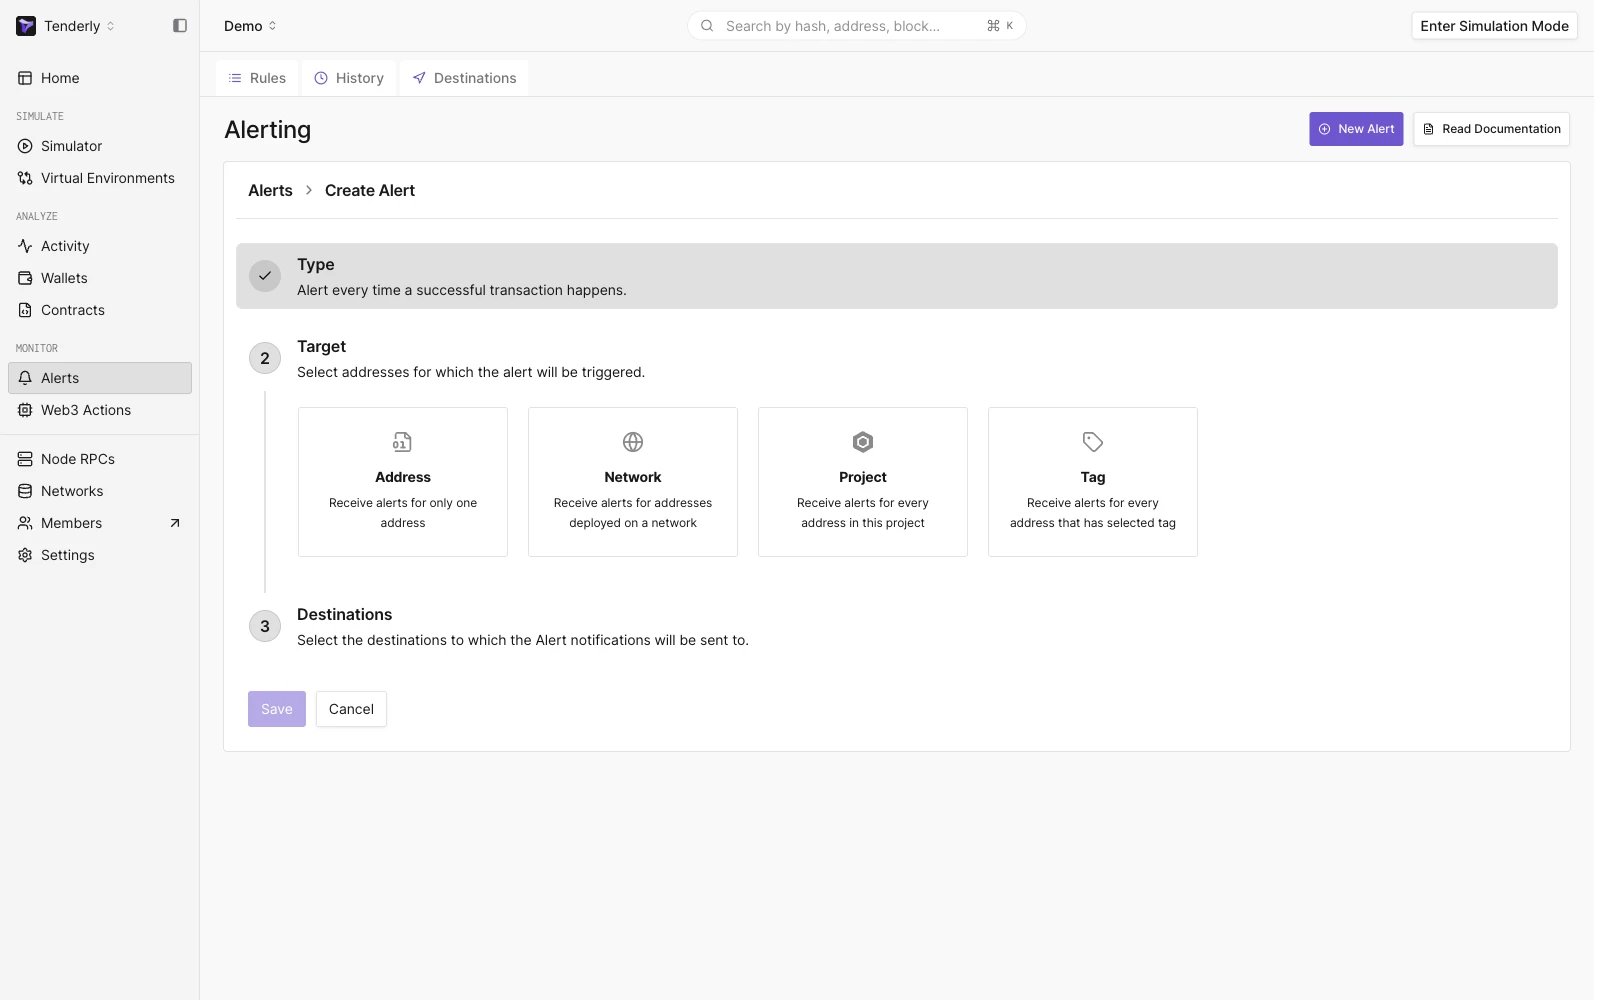Click step 2 Target heading
The image size is (1600, 1000).
click(x=321, y=346)
